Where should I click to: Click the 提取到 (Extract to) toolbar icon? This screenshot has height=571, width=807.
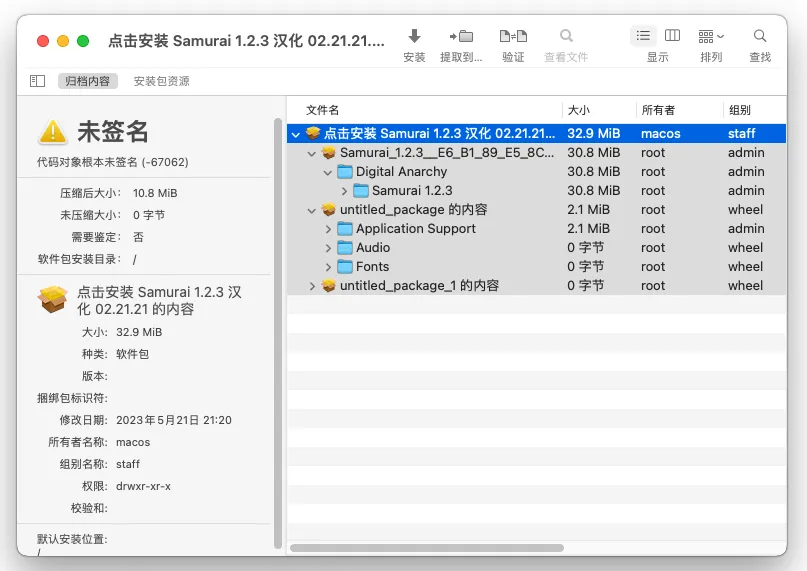click(x=461, y=36)
